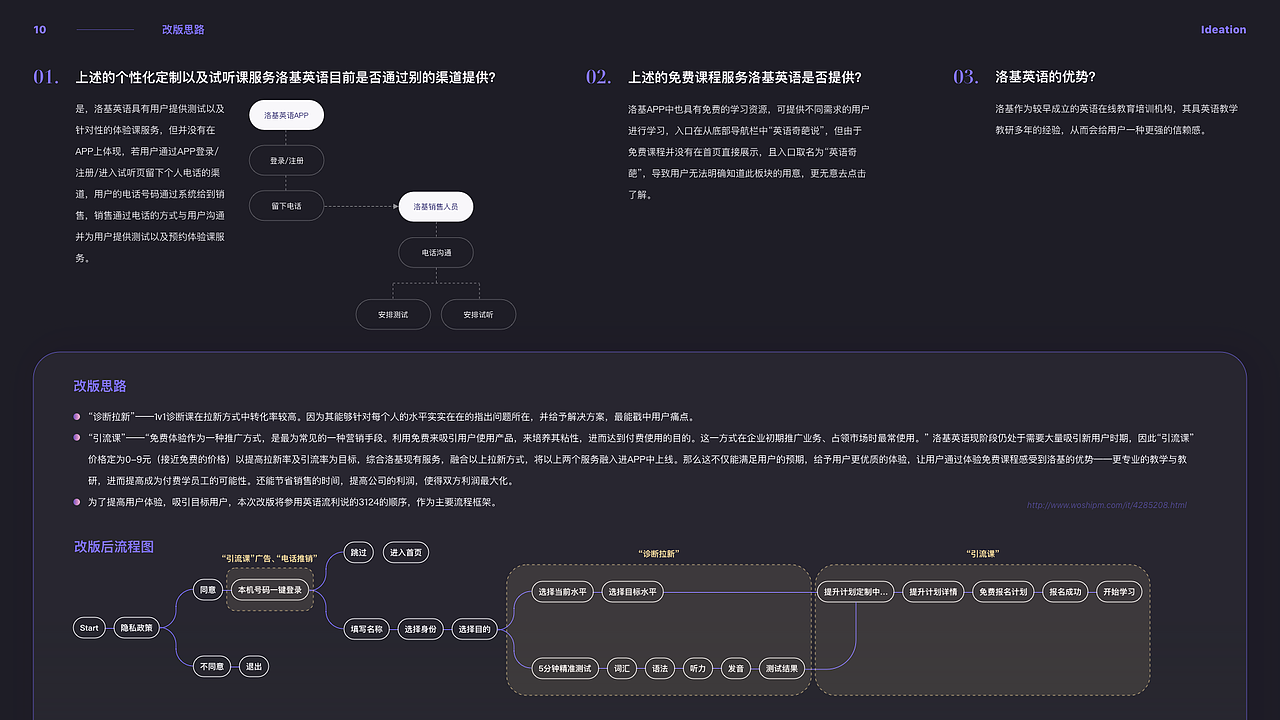Select the 退出 node
This screenshot has width=1280, height=720.
253,666
